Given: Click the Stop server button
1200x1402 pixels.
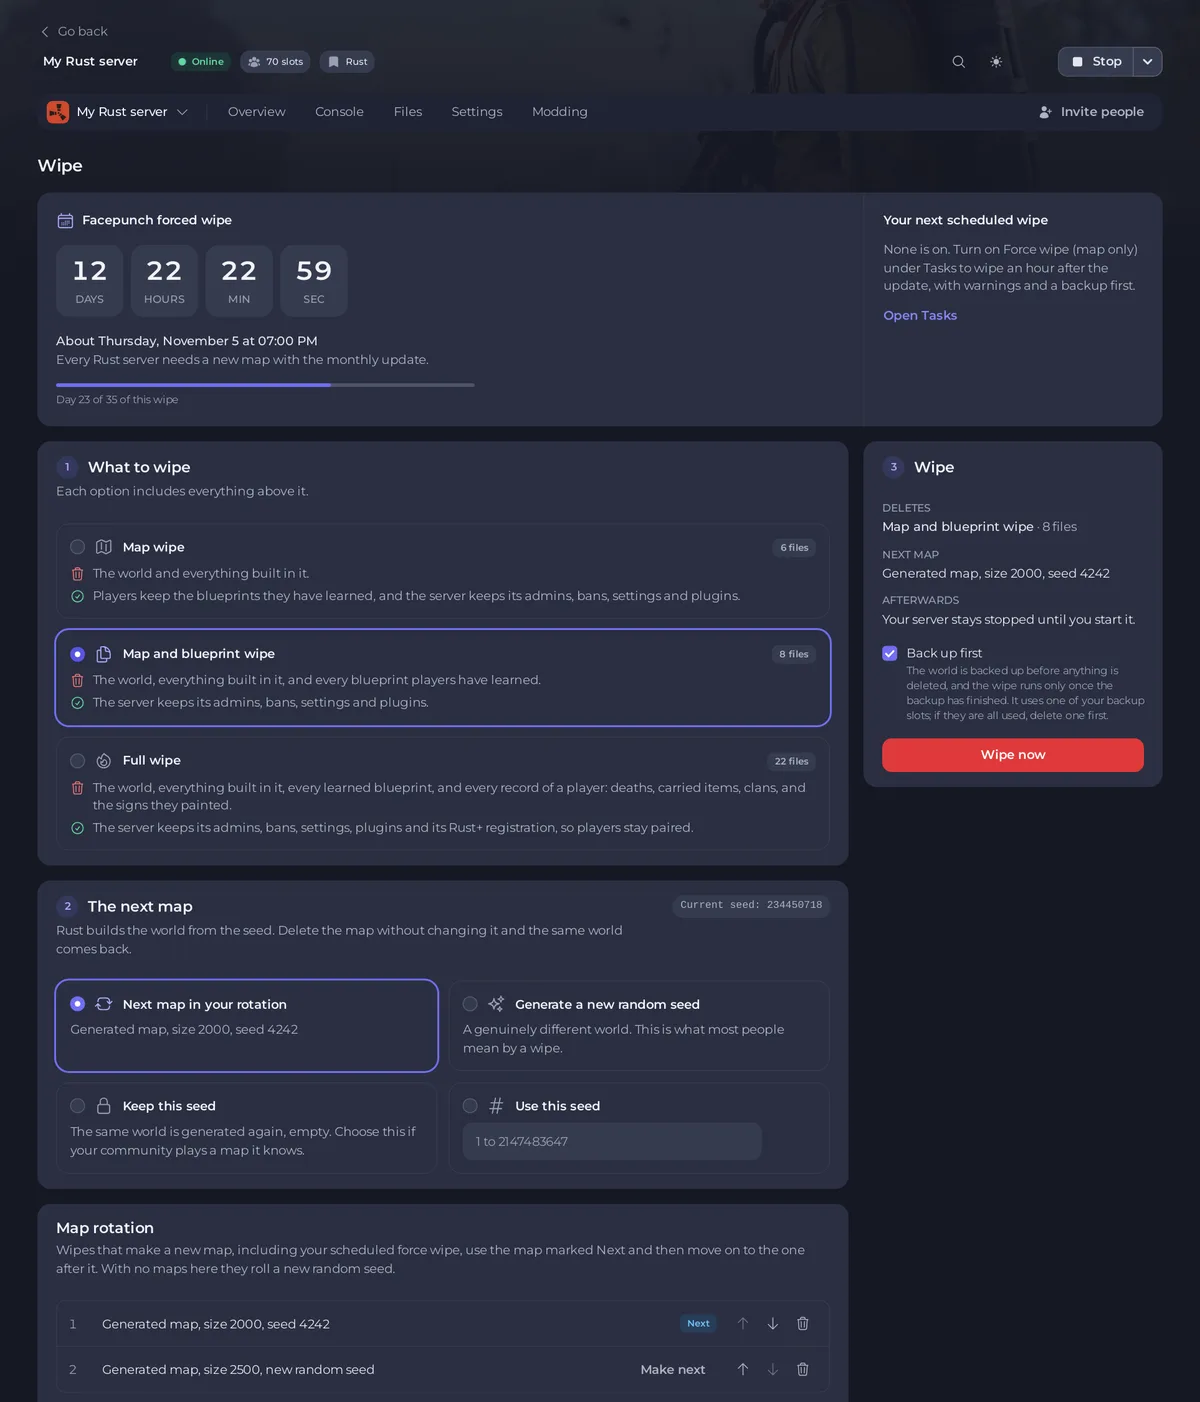Looking at the screenshot, I should pyautogui.click(x=1096, y=62).
